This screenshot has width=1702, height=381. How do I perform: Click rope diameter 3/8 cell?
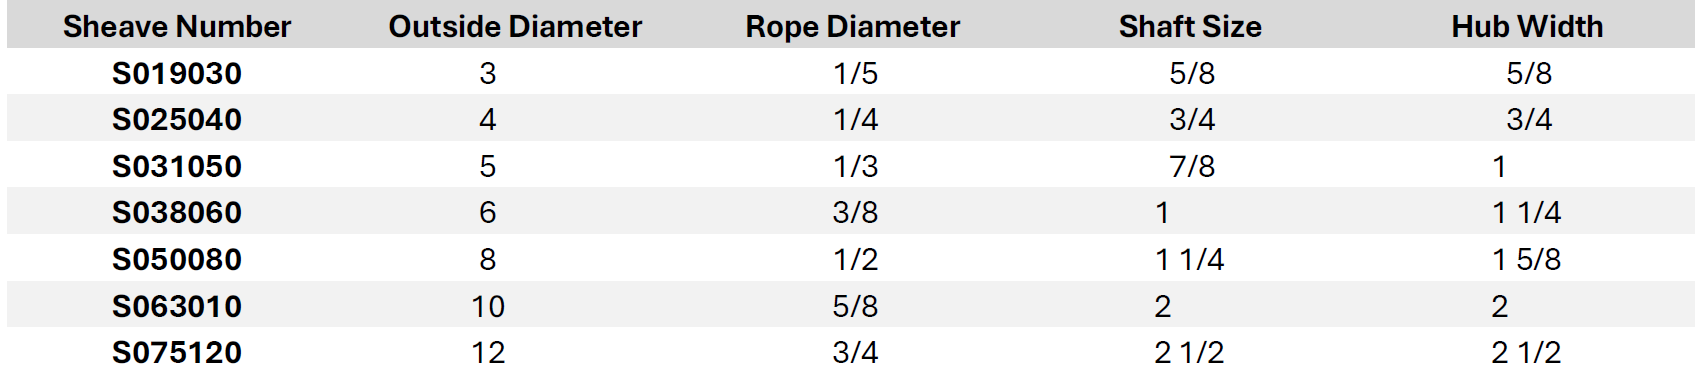[856, 213]
